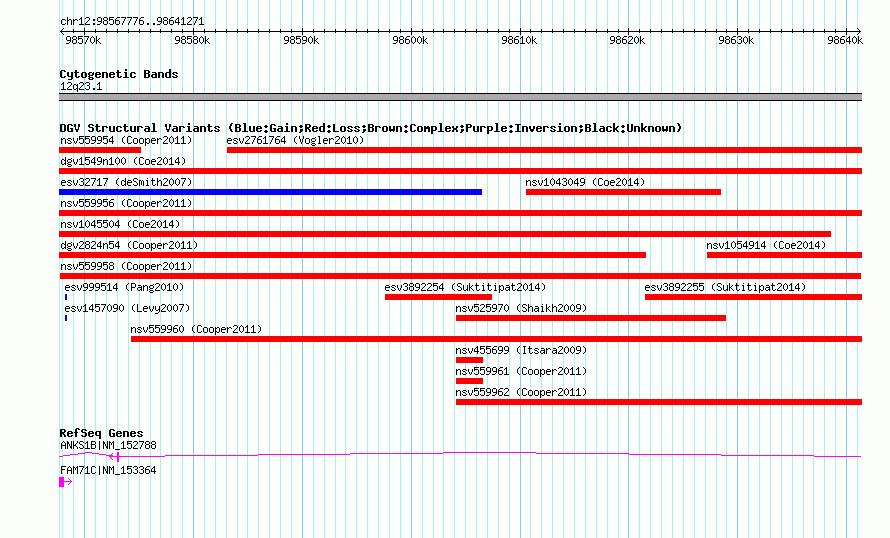Click the nsv455699 (Itsara2009) label
This screenshot has width=890, height=538.
coord(521,350)
